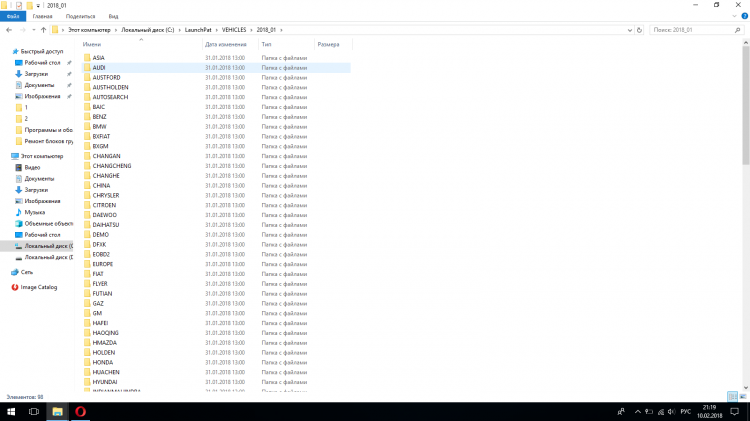Image resolution: width=750 pixels, height=421 pixels.
Task: Click the Refresh button beside address bar
Action: [x=641, y=30]
